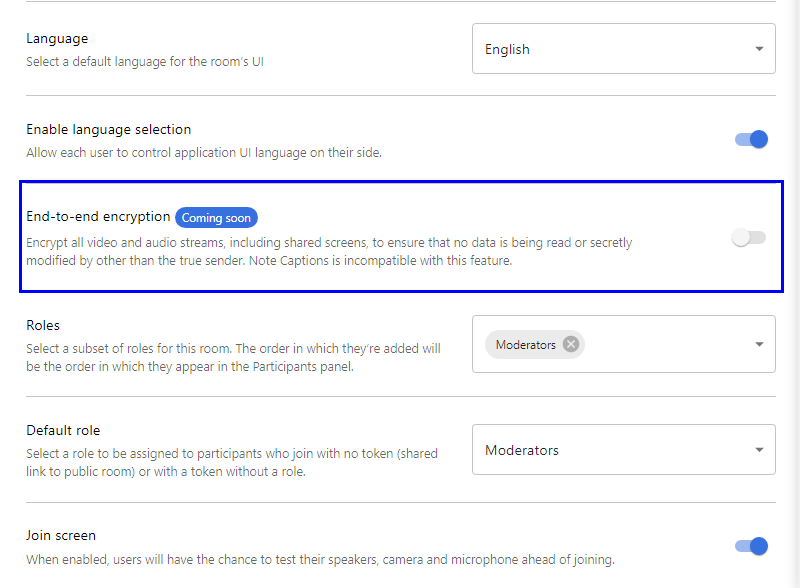
Task: Open the Language dropdown showing English
Action: (610, 49)
